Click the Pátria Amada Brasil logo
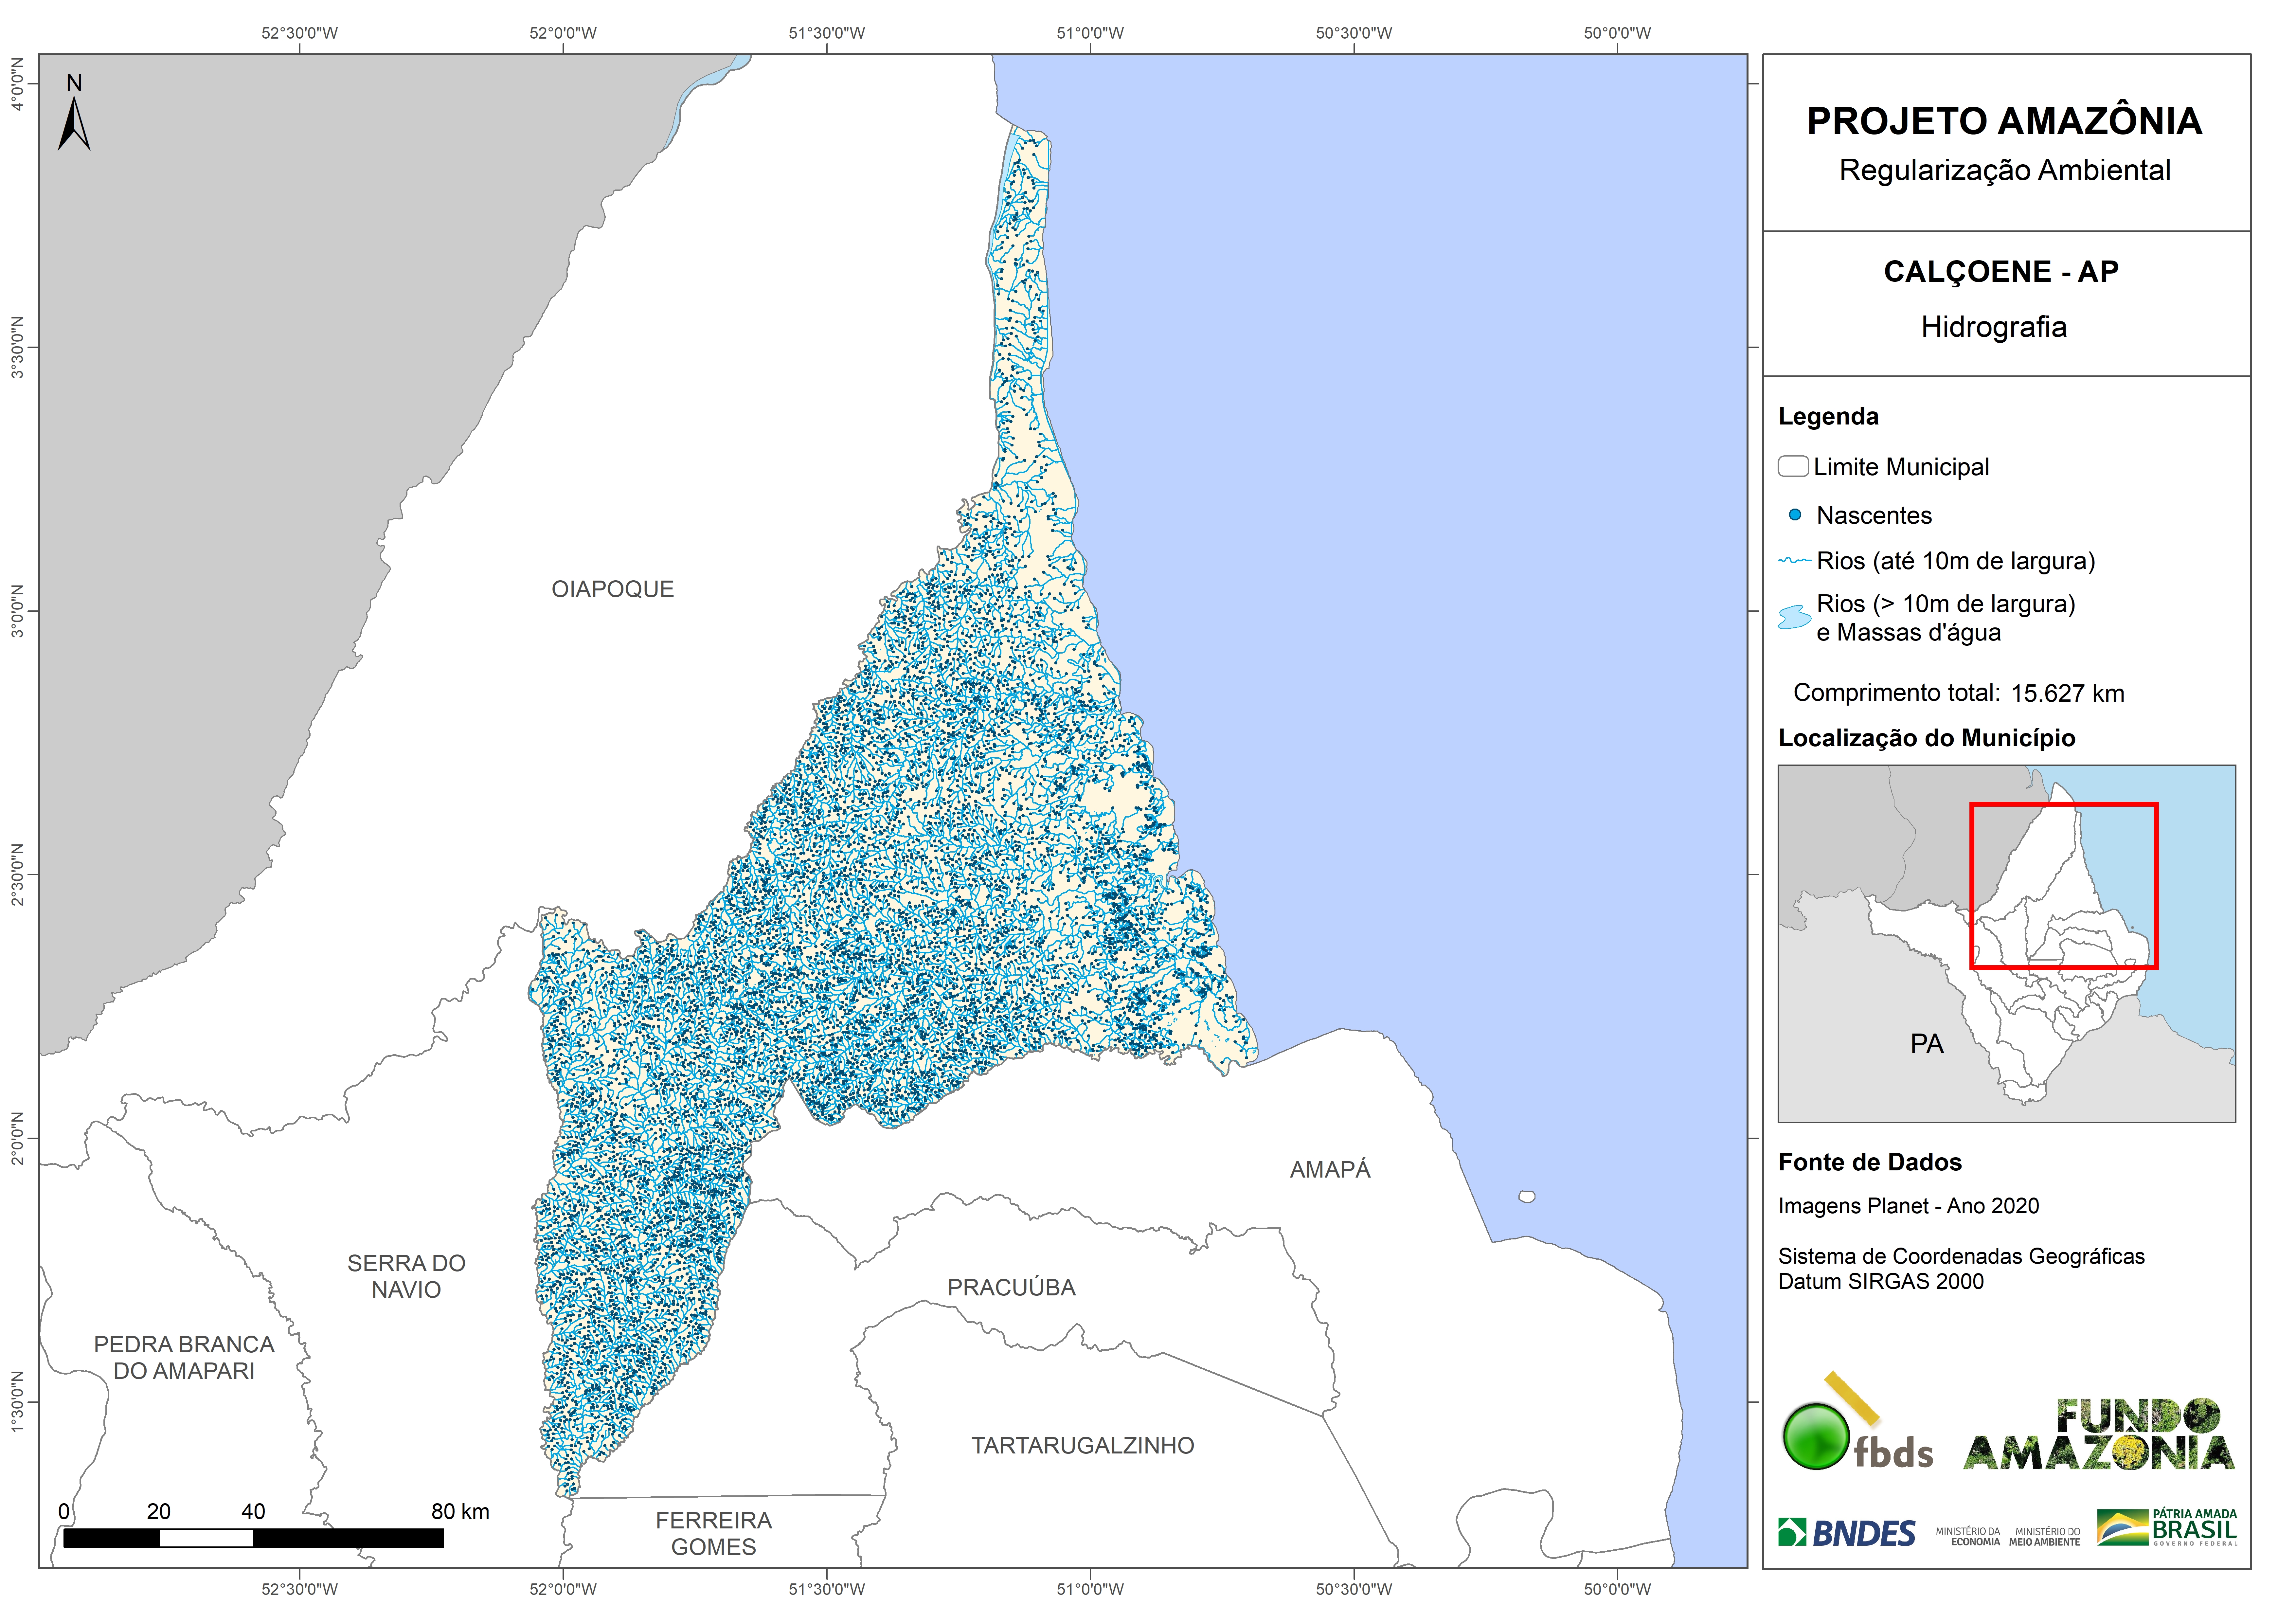2296x1623 pixels. [x=2167, y=1527]
